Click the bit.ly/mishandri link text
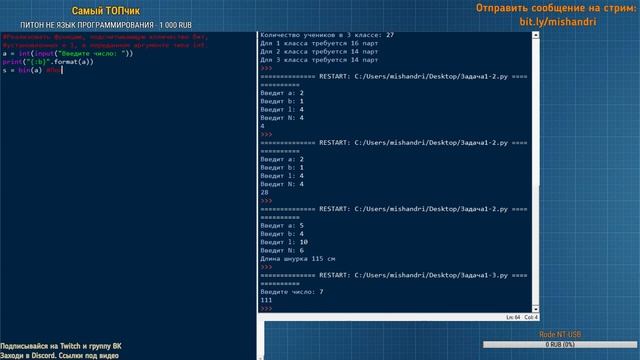The height and width of the screenshot is (360, 640). coord(558,22)
